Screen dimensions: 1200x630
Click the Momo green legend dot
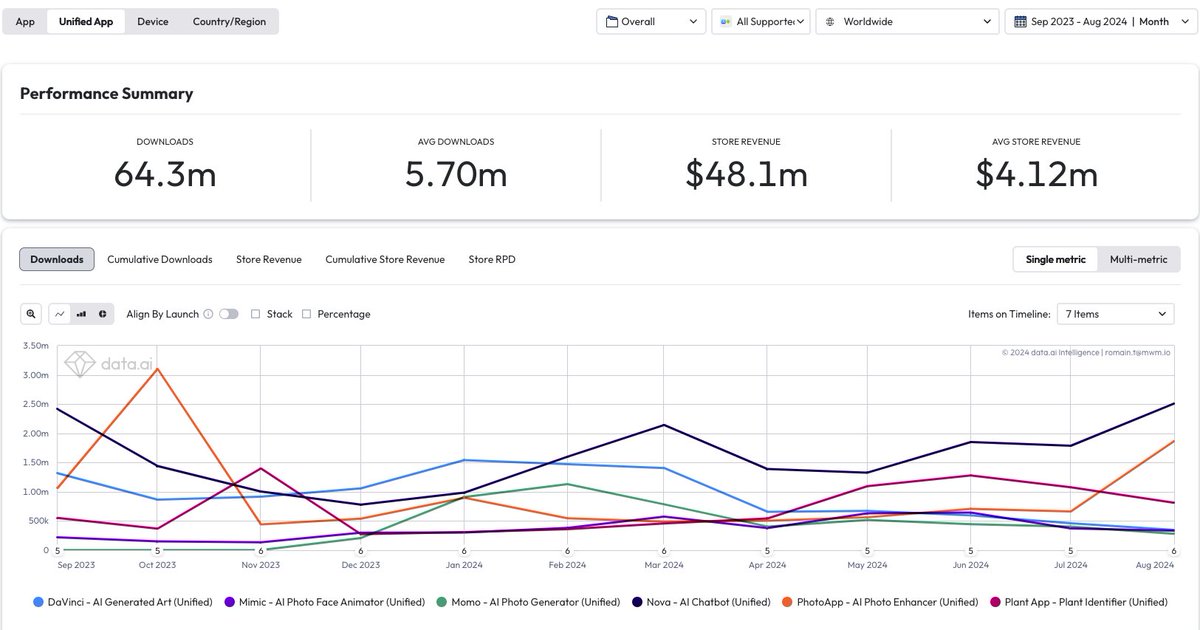[x=444, y=602]
